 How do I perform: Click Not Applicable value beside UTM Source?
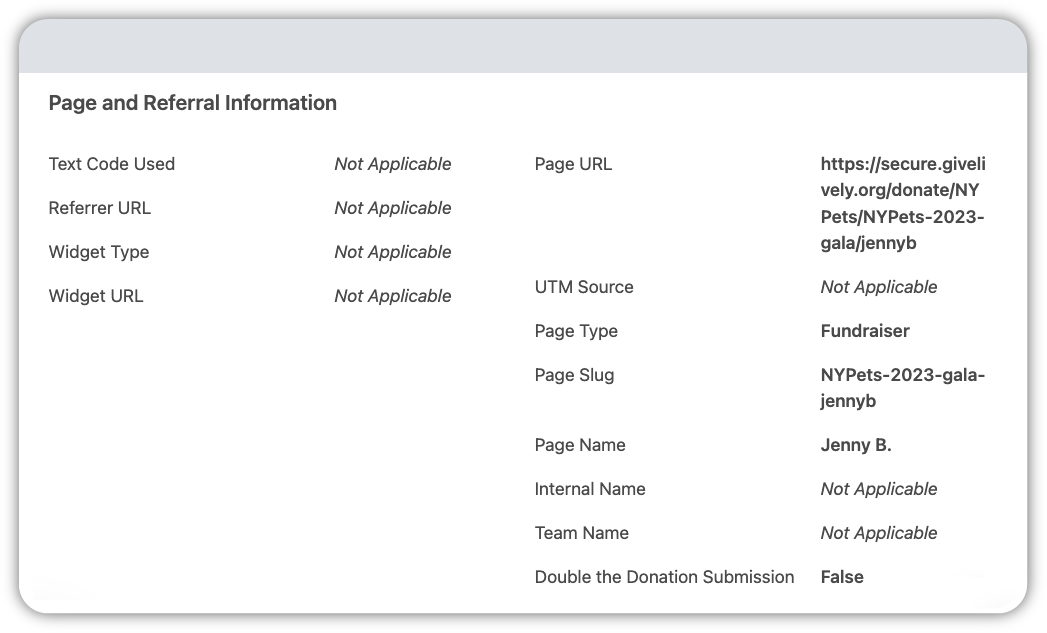[879, 287]
